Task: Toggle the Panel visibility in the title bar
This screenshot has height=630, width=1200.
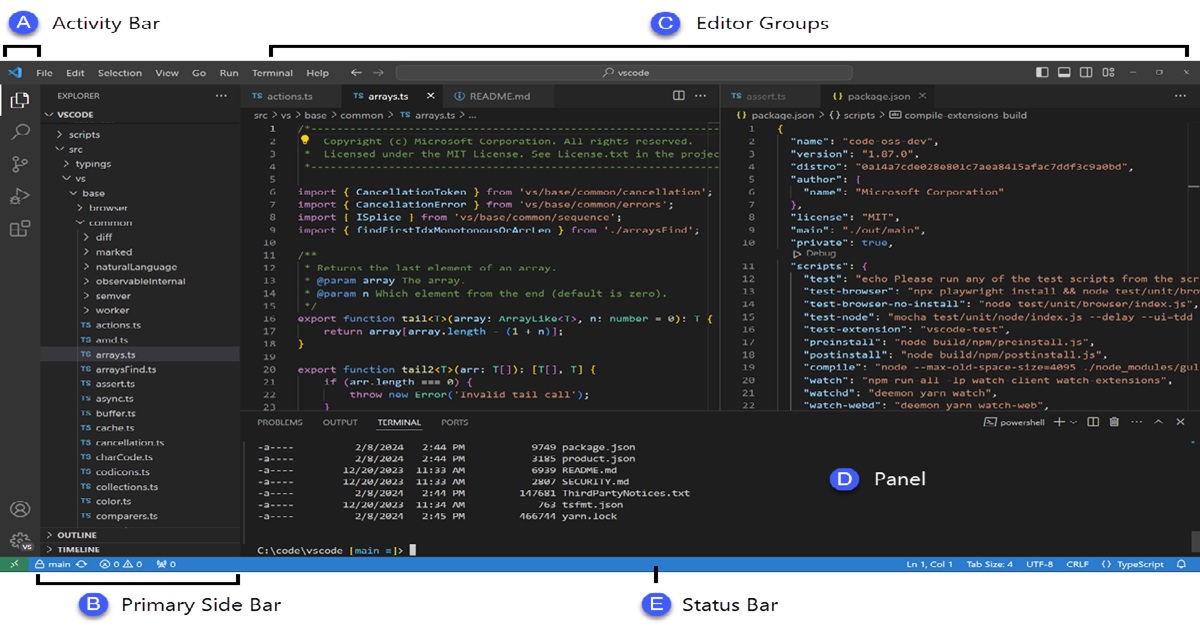Action: click(1063, 72)
